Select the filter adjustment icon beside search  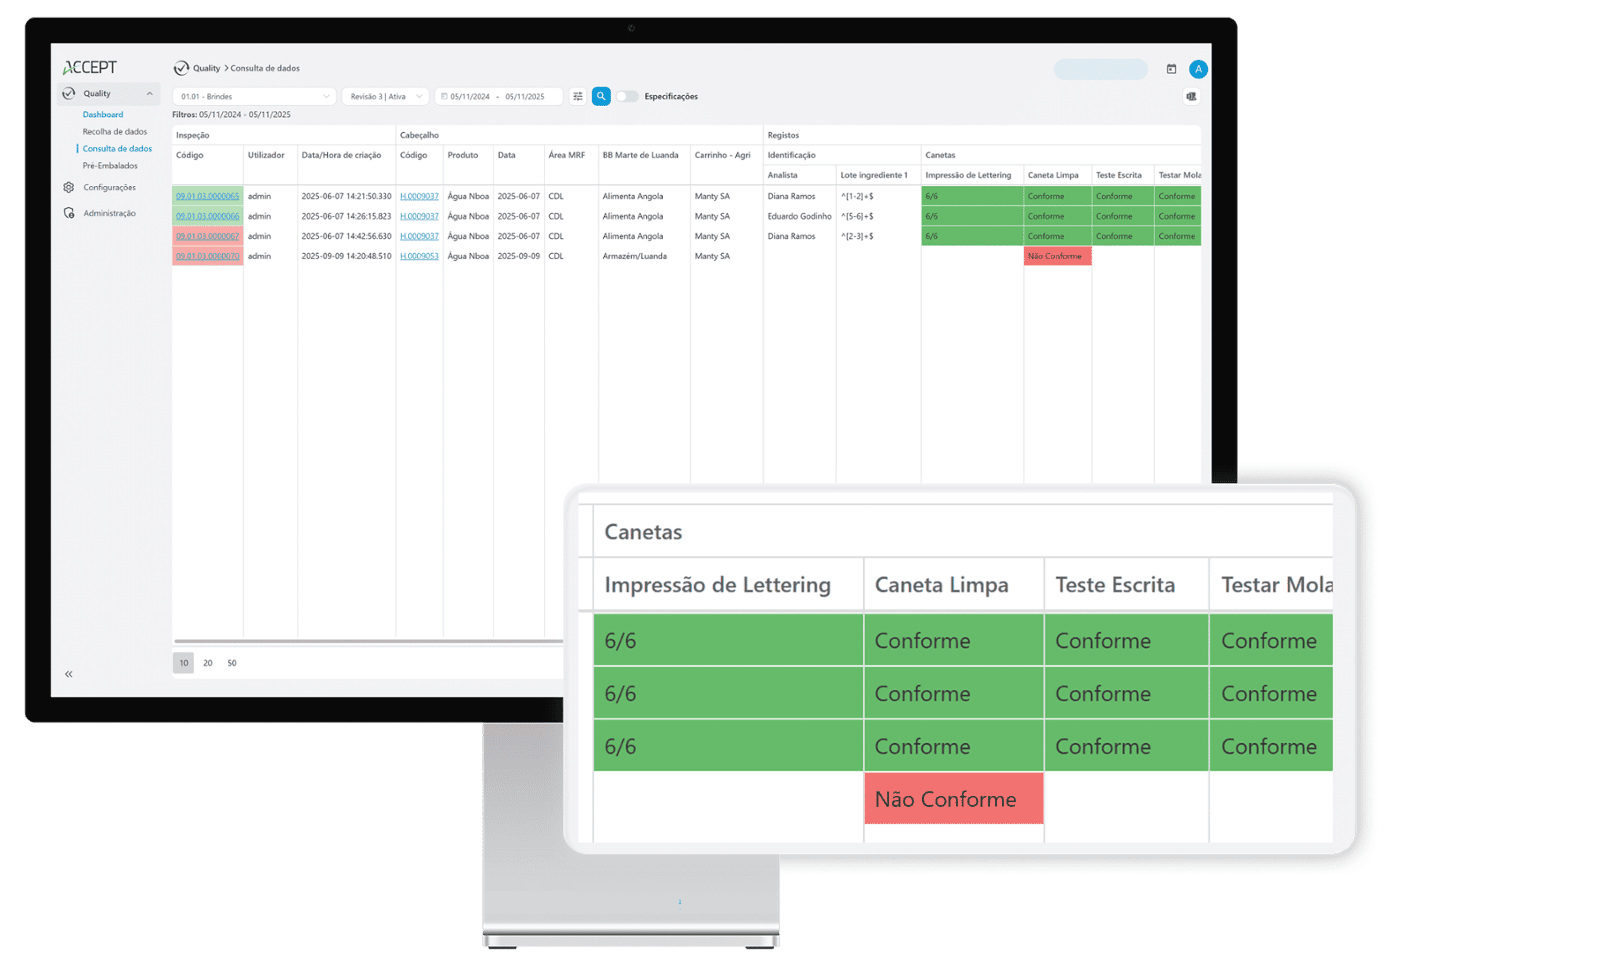[x=578, y=96]
